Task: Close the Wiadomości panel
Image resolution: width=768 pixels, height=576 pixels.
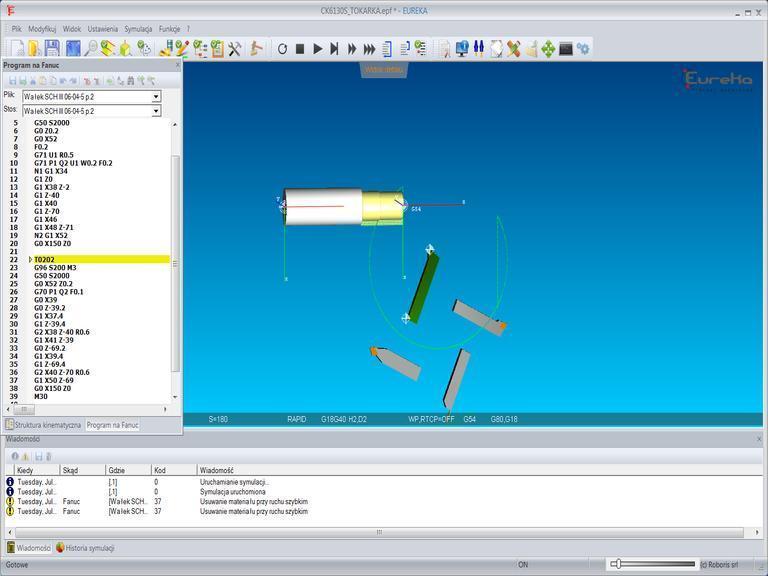Action: [760, 439]
